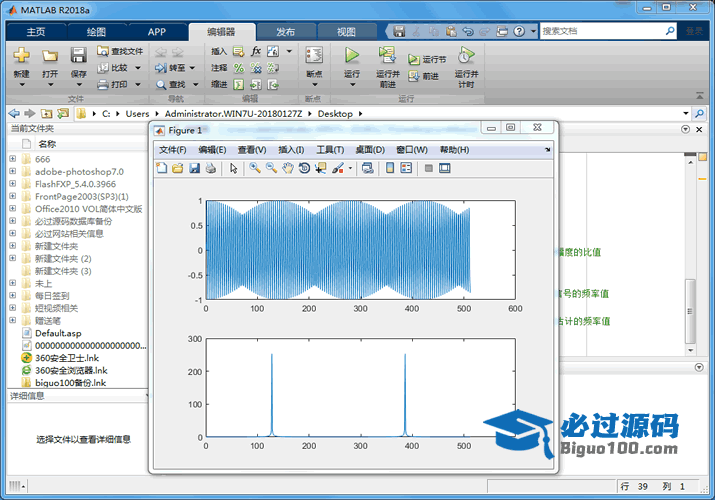715x500 pixels.
Task: Open Figure 1 Edit (编辑) menu
Action: point(212,150)
